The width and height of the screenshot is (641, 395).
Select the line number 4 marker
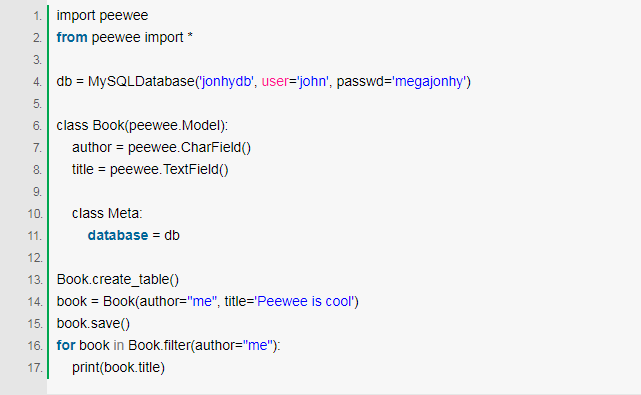click(x=37, y=82)
